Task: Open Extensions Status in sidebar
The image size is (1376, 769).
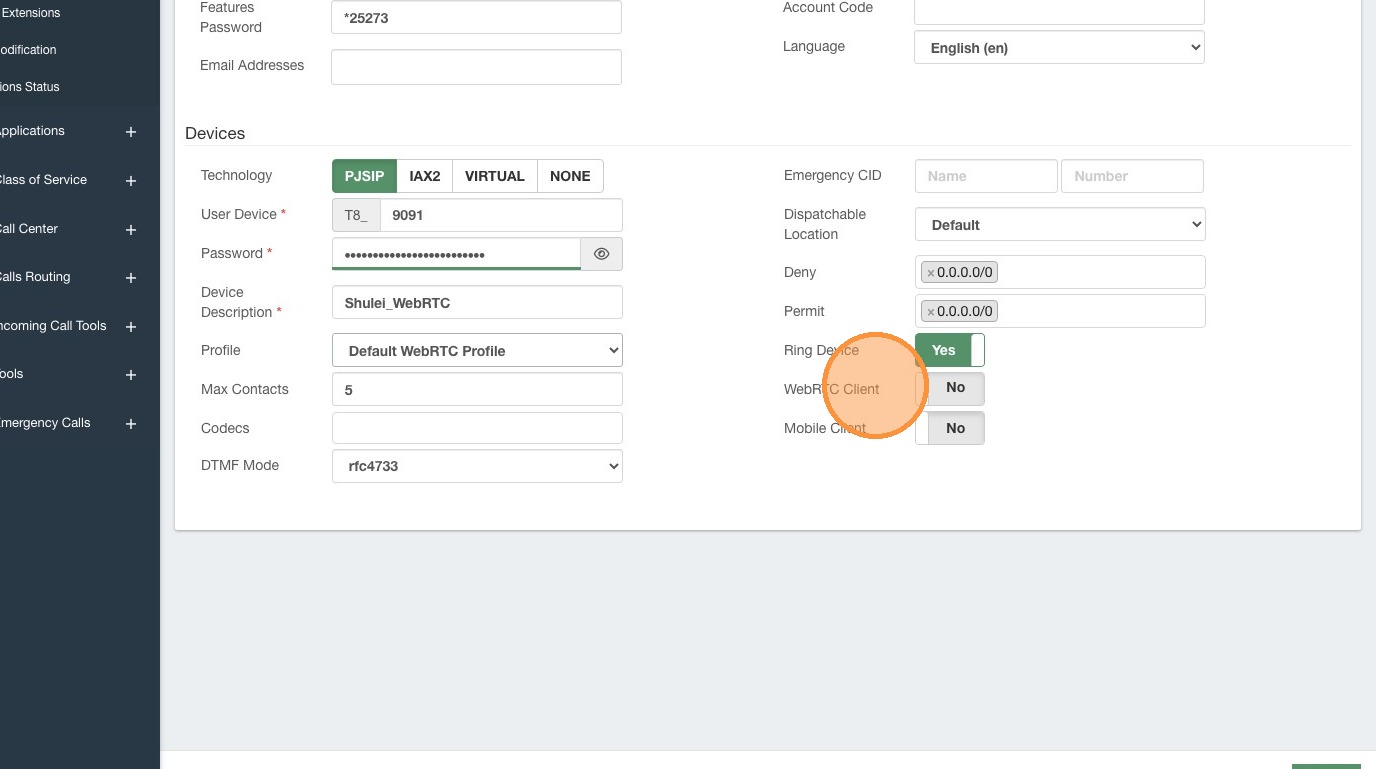Action: point(30,87)
